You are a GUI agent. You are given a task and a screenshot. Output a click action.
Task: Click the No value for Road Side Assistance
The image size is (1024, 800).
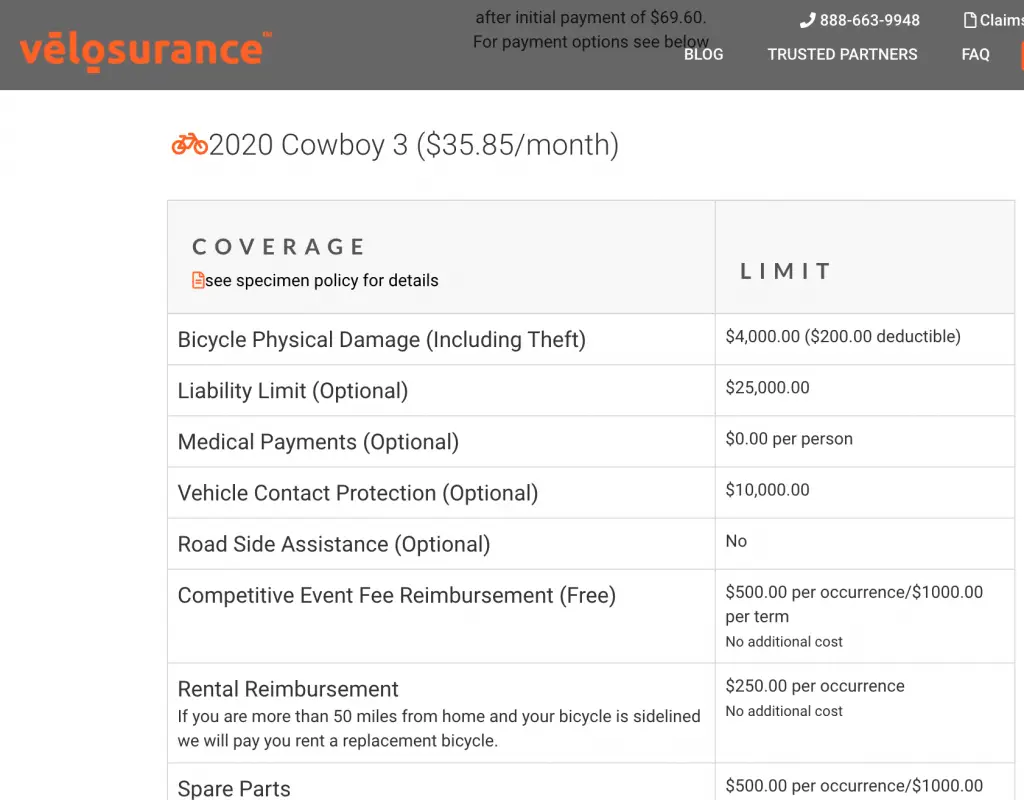pos(736,541)
